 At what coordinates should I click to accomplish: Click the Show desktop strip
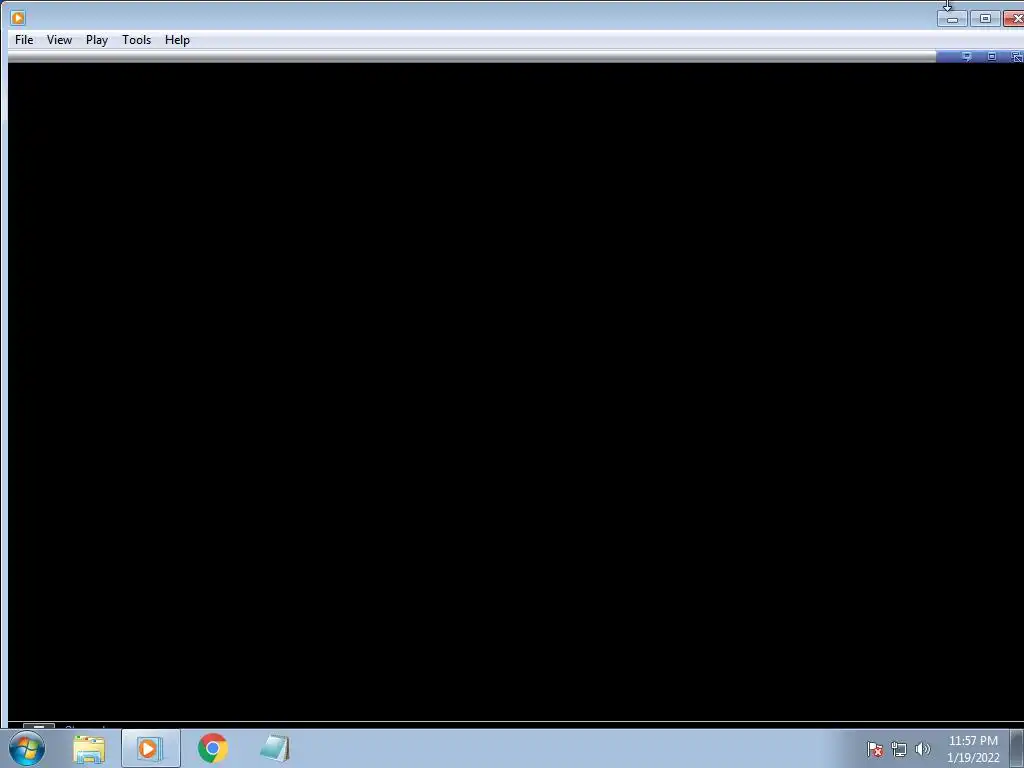(1017, 749)
